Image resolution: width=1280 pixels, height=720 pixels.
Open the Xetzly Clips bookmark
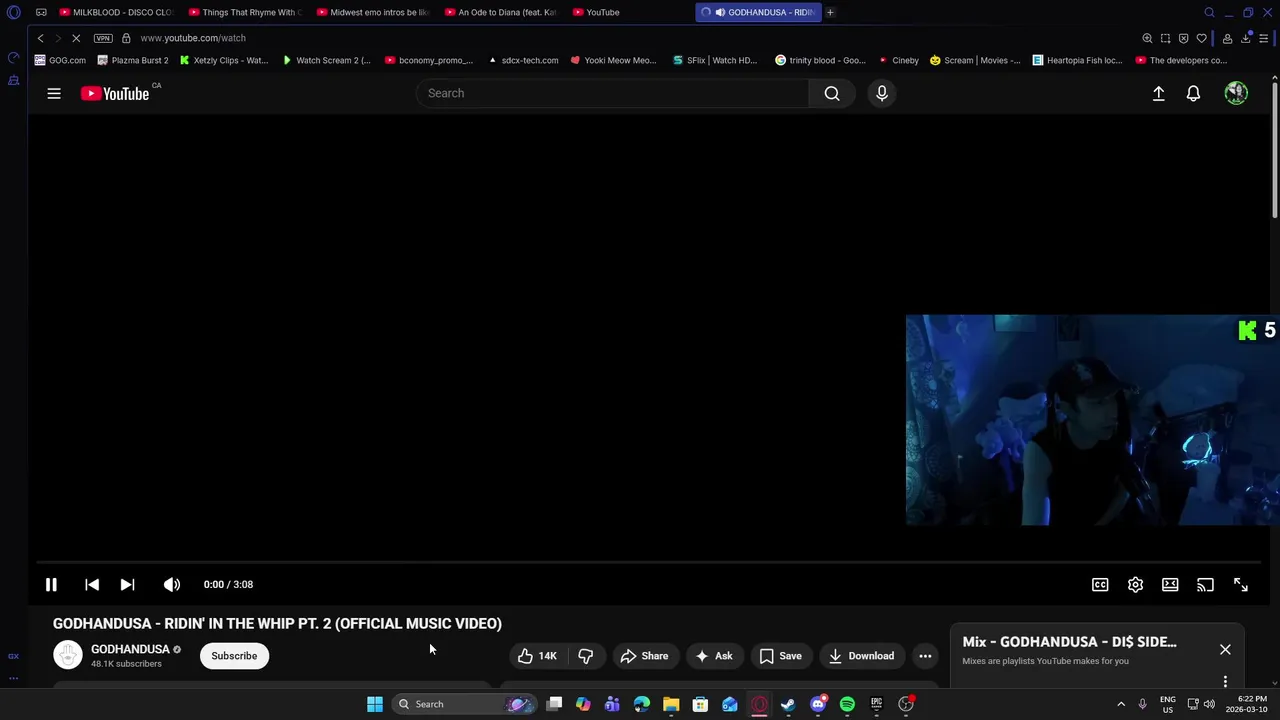224,60
